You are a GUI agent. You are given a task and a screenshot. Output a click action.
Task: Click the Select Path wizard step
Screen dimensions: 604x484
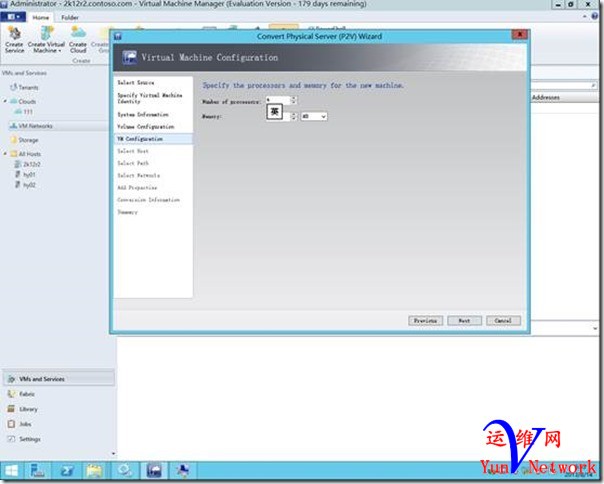click(133, 163)
